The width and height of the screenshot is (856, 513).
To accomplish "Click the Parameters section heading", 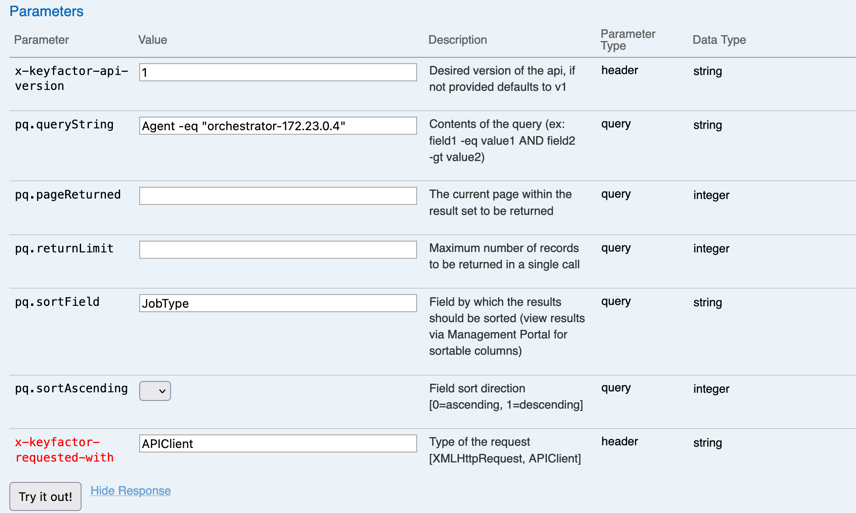I will (46, 12).
